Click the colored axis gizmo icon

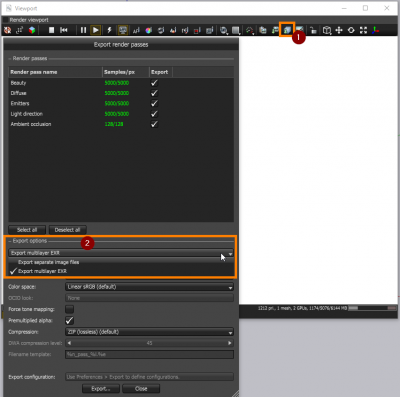tap(376, 30)
